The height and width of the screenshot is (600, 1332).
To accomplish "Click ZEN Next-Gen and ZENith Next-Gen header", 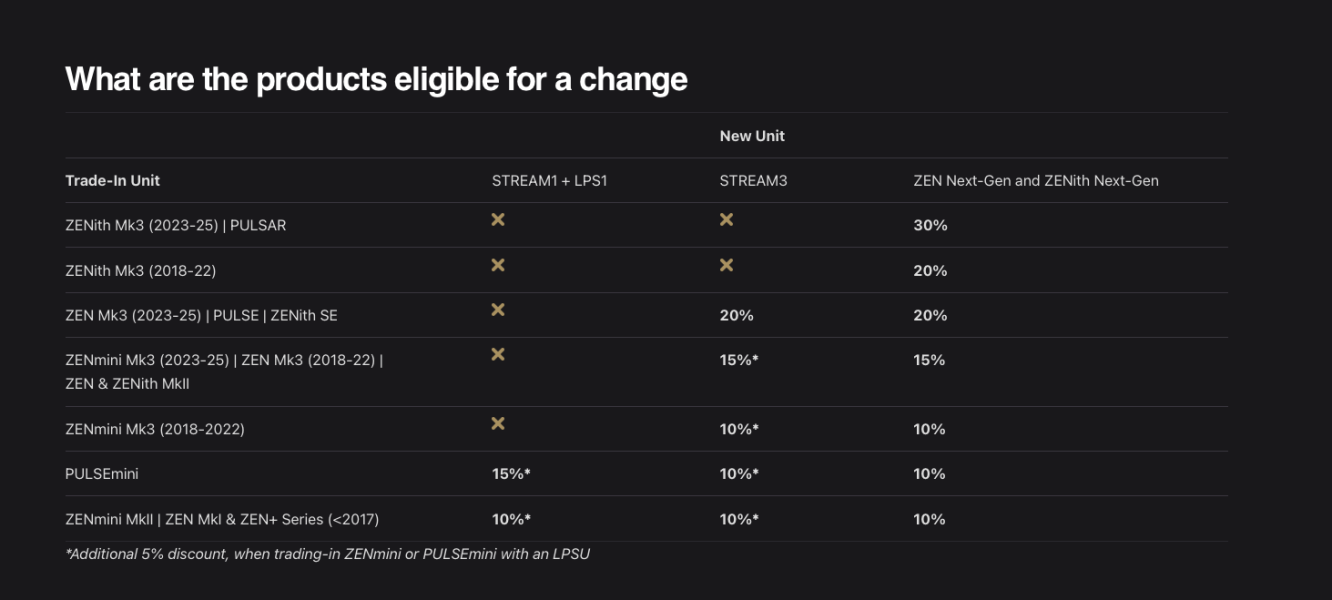I will tap(1036, 181).
